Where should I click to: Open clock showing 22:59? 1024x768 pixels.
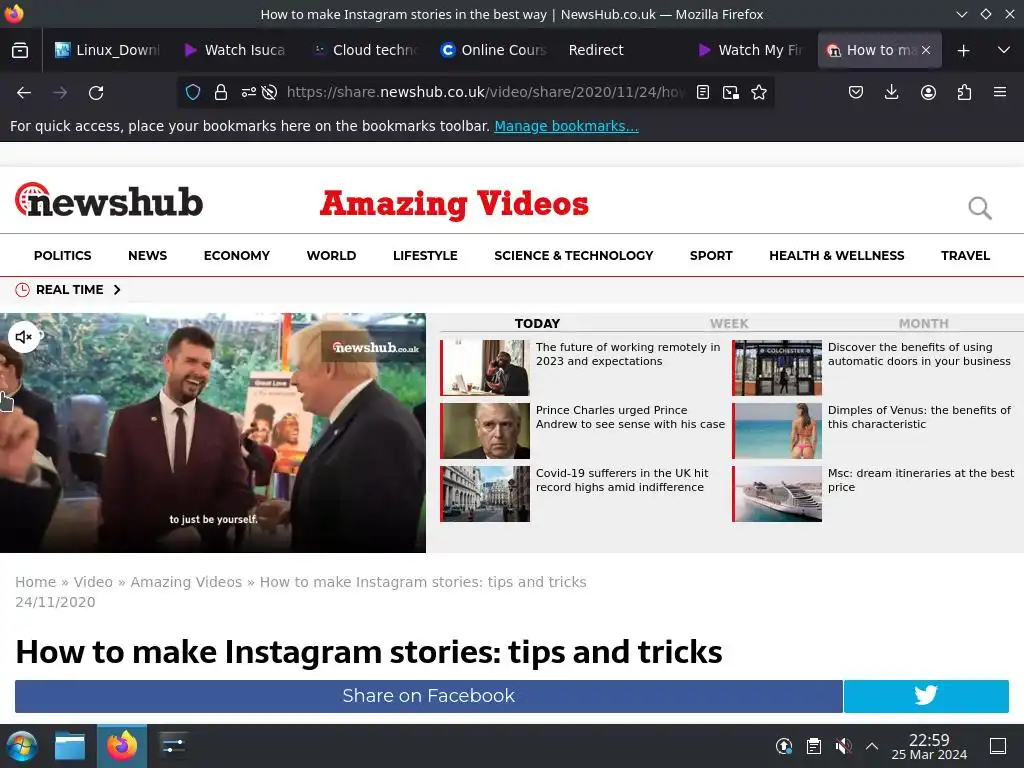point(929,746)
